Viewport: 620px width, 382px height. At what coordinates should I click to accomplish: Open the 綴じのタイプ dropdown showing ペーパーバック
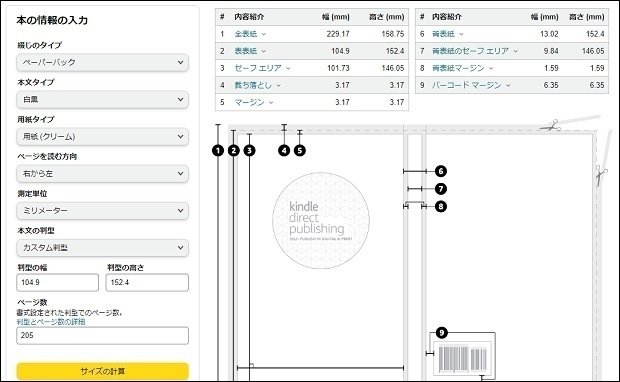[102, 62]
